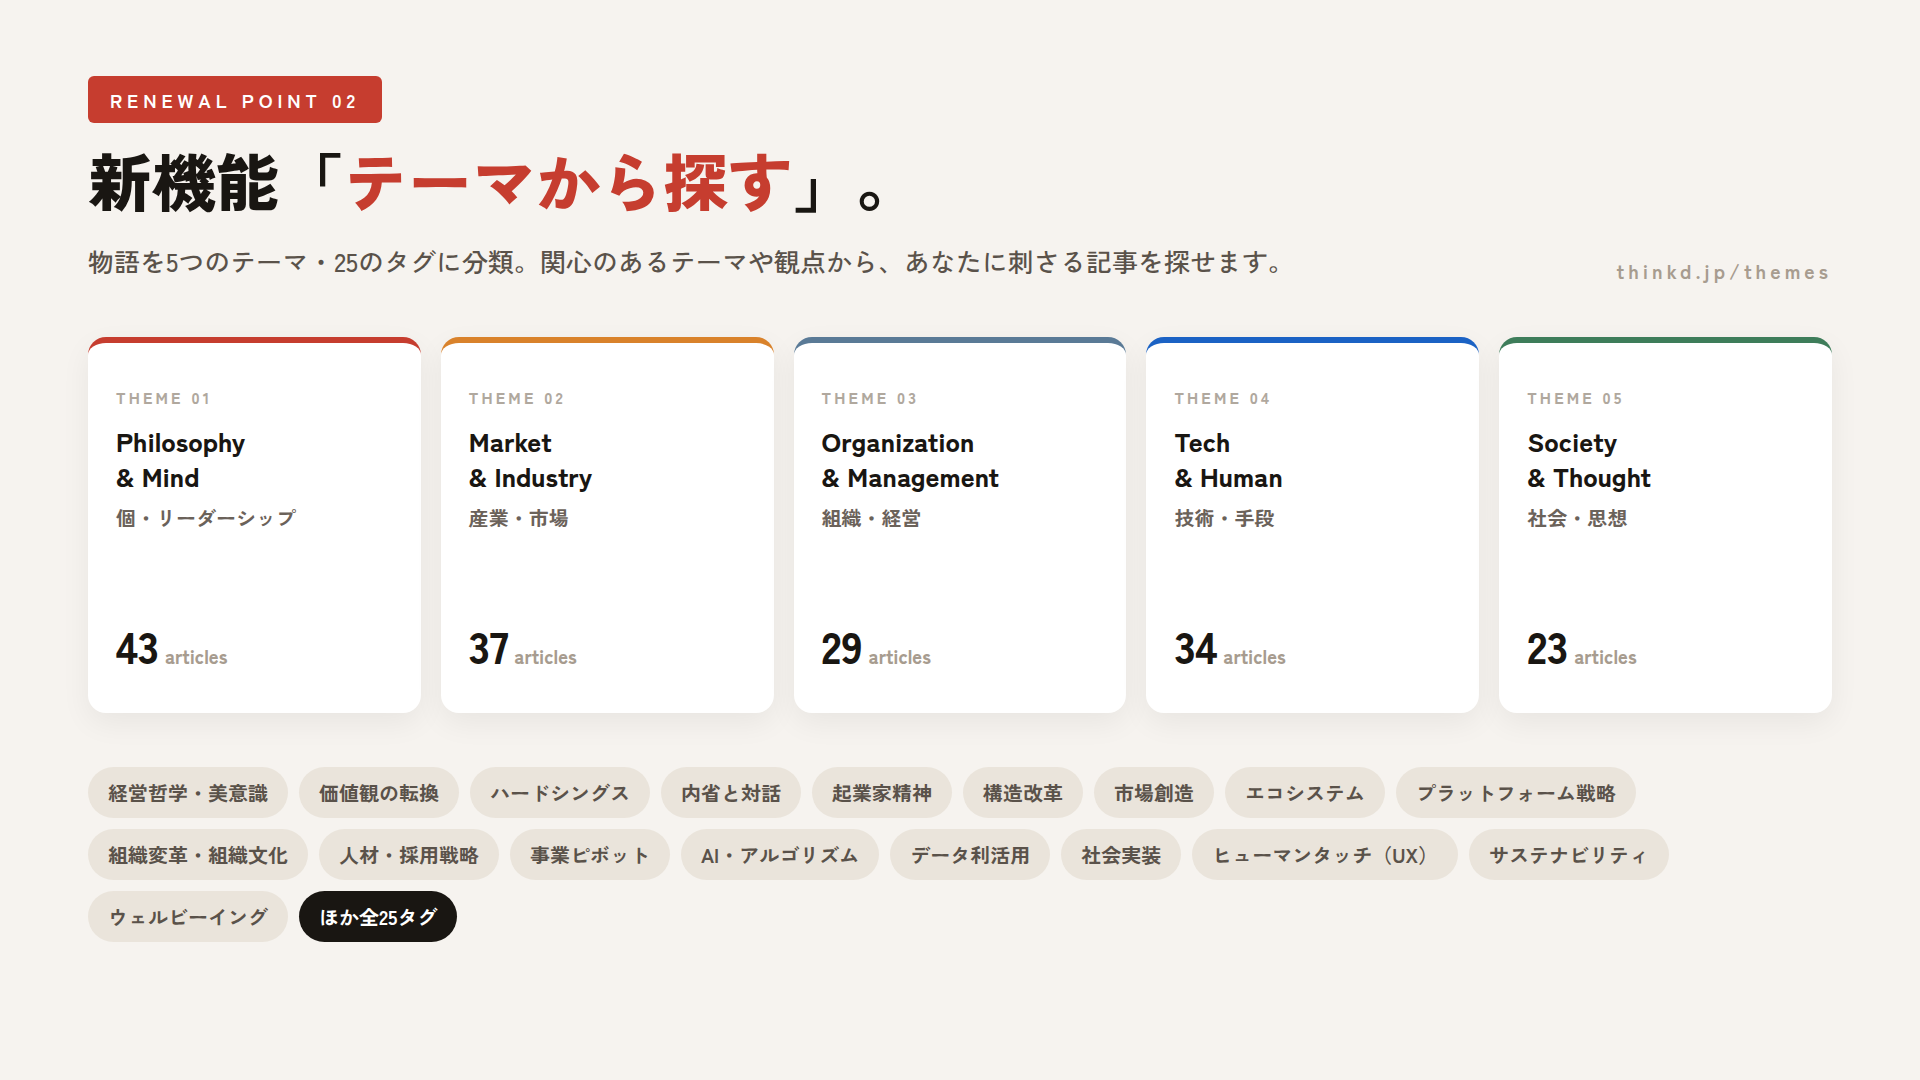The width and height of the screenshot is (1920, 1080).
Task: Click the 34 articles count
Action: (x=1230, y=650)
